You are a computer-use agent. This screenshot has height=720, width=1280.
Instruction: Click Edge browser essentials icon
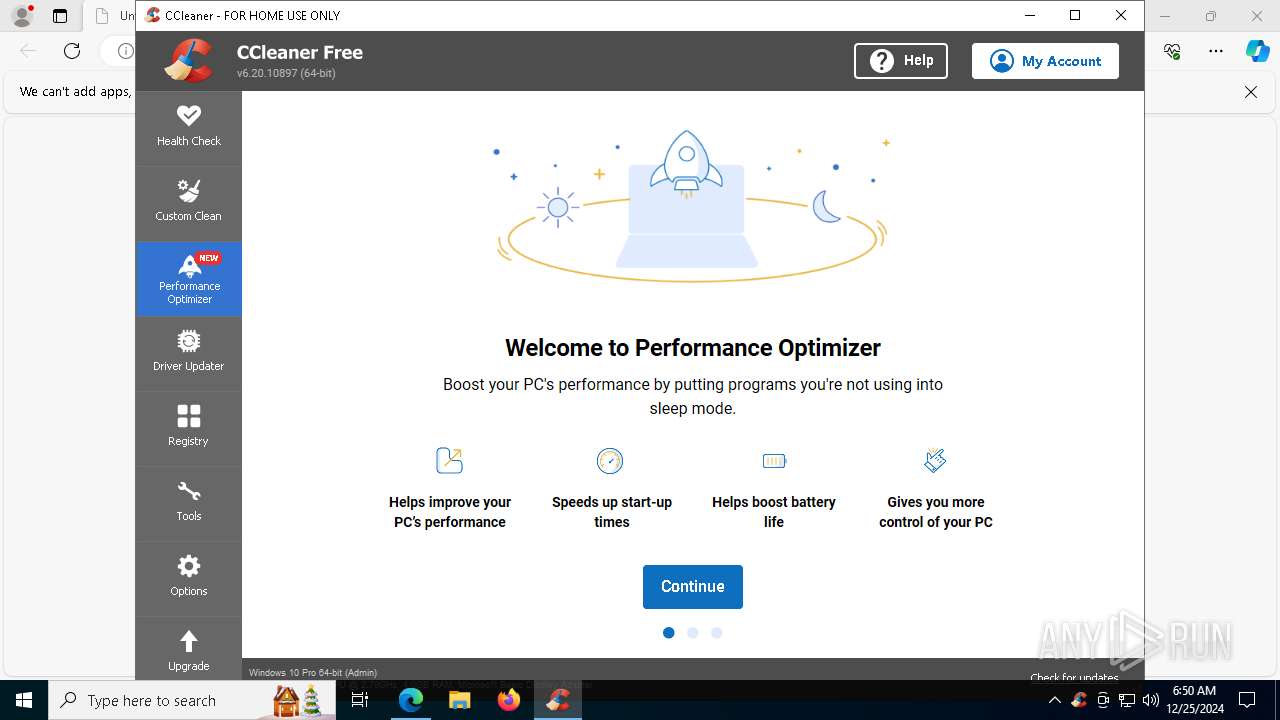[x=1172, y=51]
